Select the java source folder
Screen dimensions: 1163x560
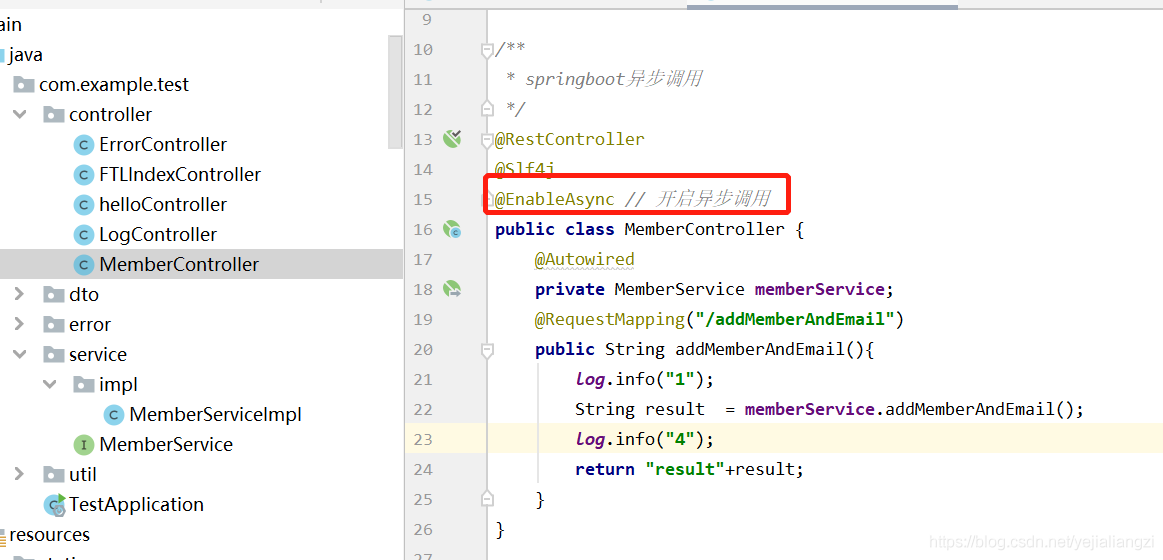pyautogui.click(x=26, y=55)
